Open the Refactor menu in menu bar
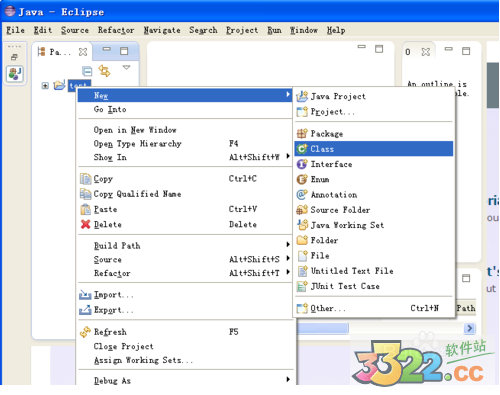The width and height of the screenshot is (500, 395). pos(116,30)
